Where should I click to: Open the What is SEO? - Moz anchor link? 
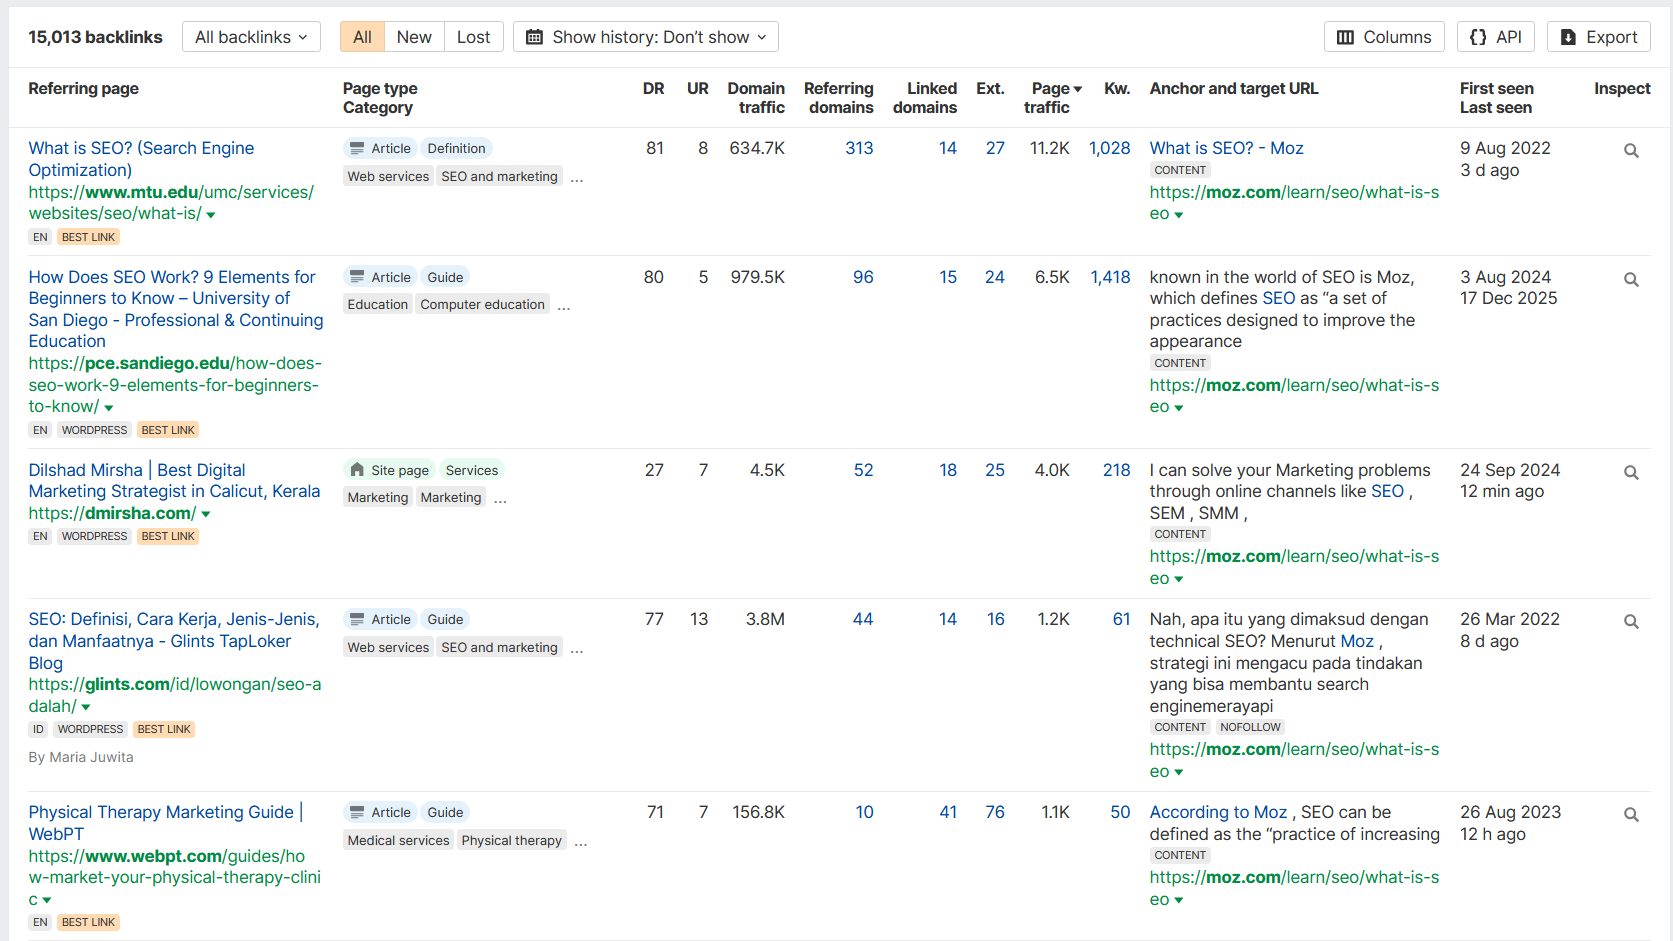point(1226,148)
